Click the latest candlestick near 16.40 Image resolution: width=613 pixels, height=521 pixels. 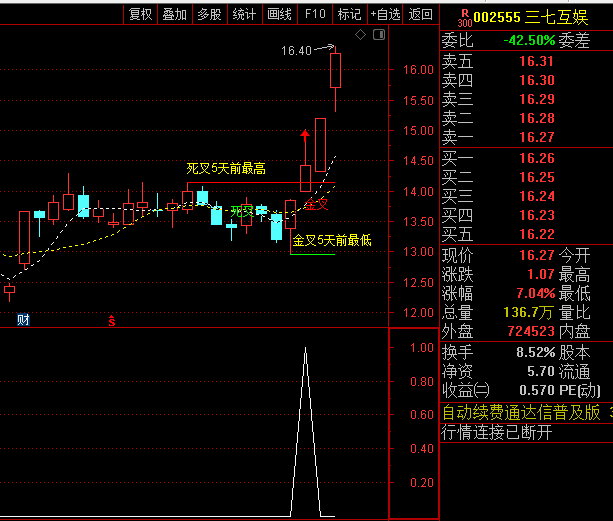click(x=335, y=71)
